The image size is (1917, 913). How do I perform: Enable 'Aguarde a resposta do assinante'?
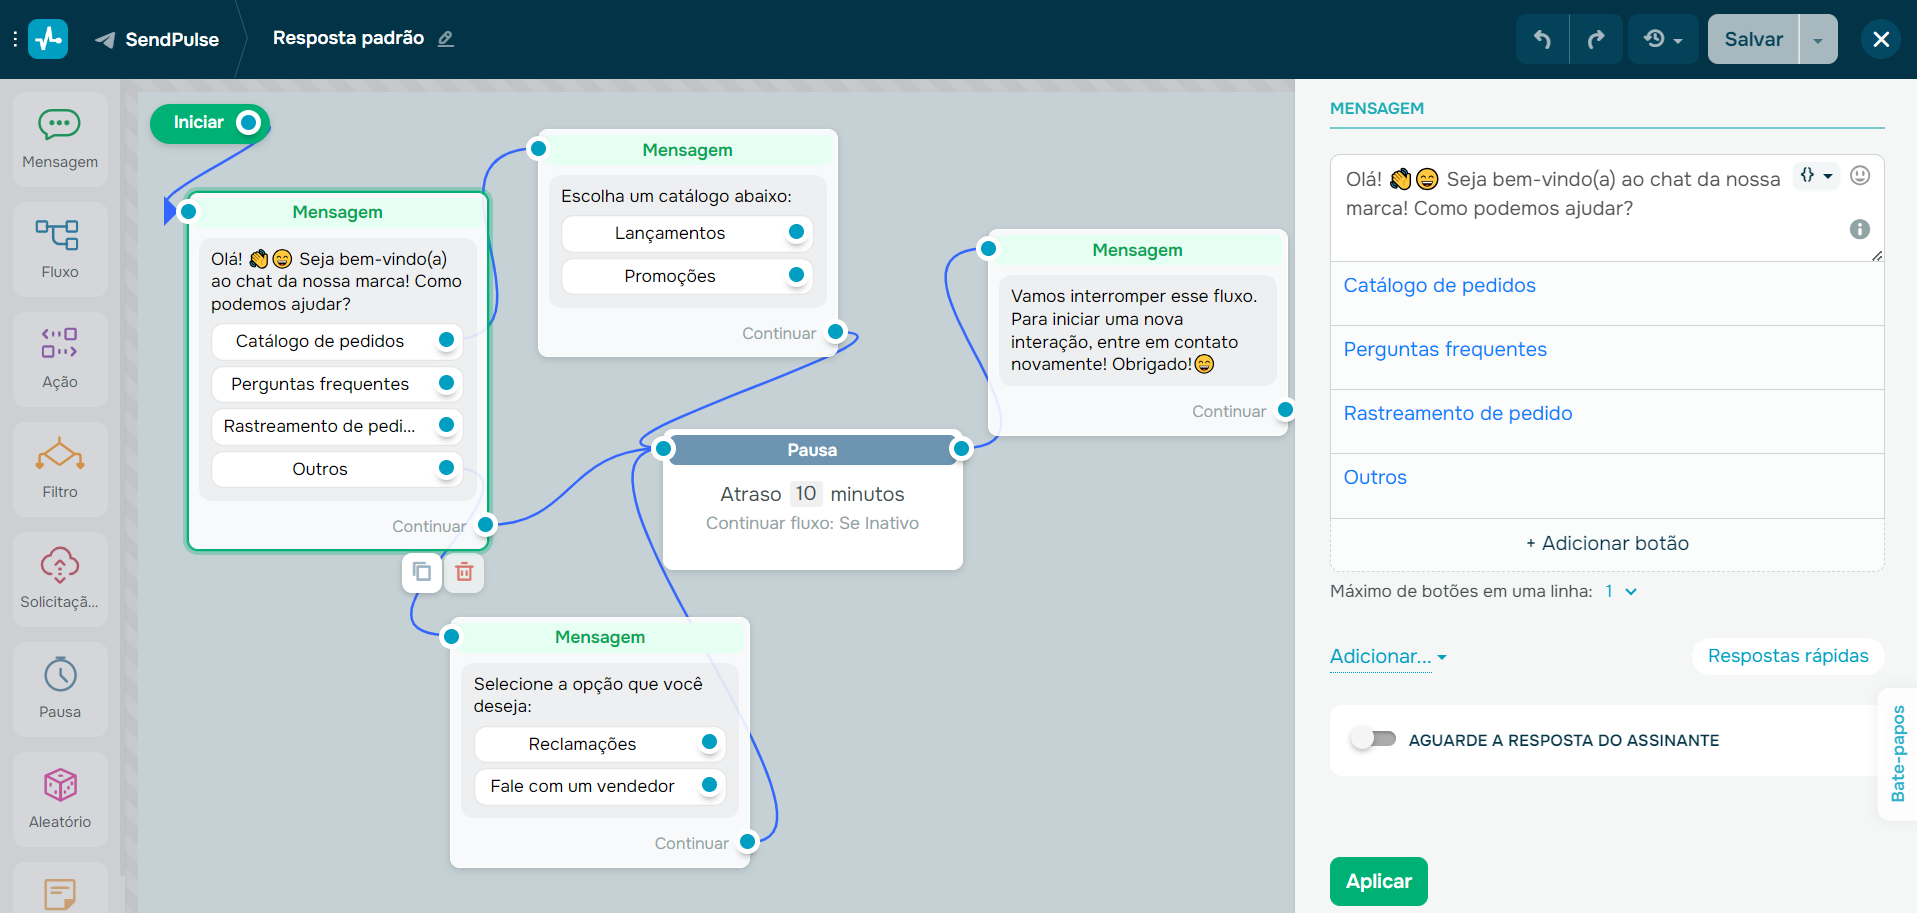click(1374, 739)
